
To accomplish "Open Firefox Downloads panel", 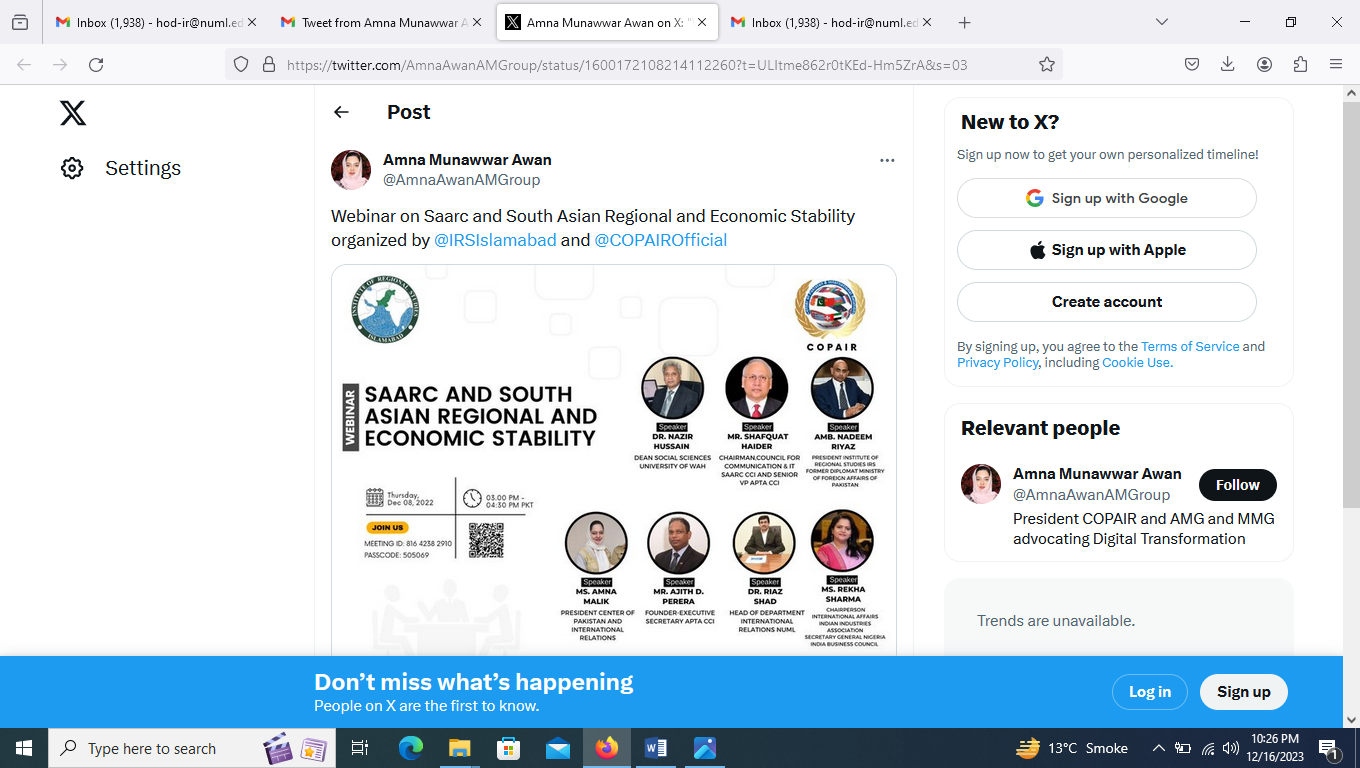I will [1228, 64].
